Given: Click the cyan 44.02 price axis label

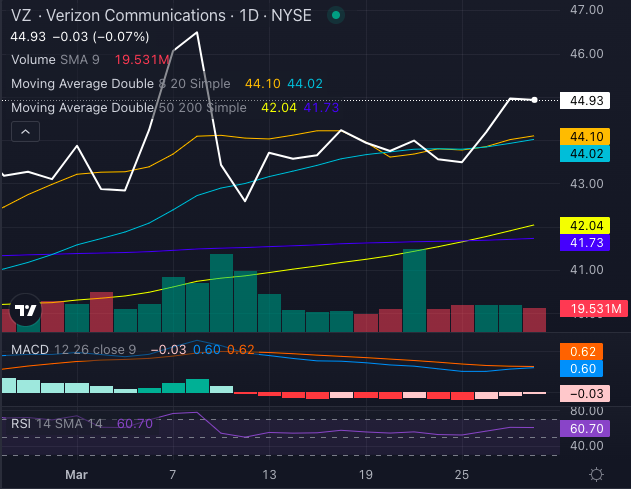Looking at the screenshot, I should [585, 154].
